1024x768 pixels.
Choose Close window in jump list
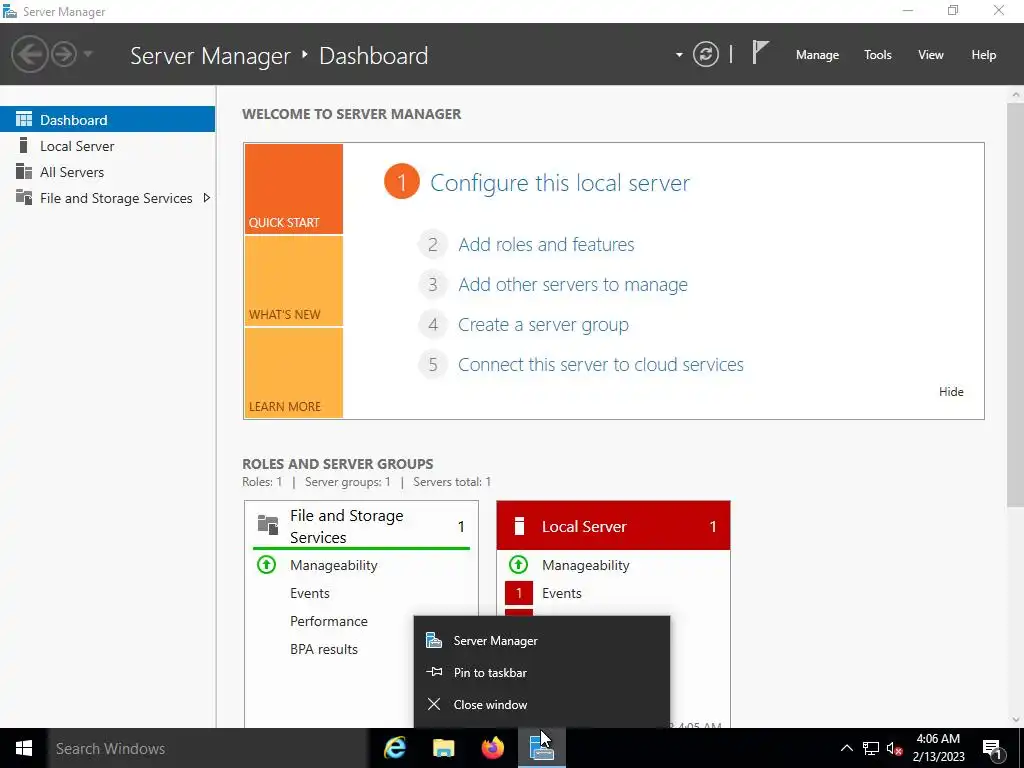click(542, 705)
